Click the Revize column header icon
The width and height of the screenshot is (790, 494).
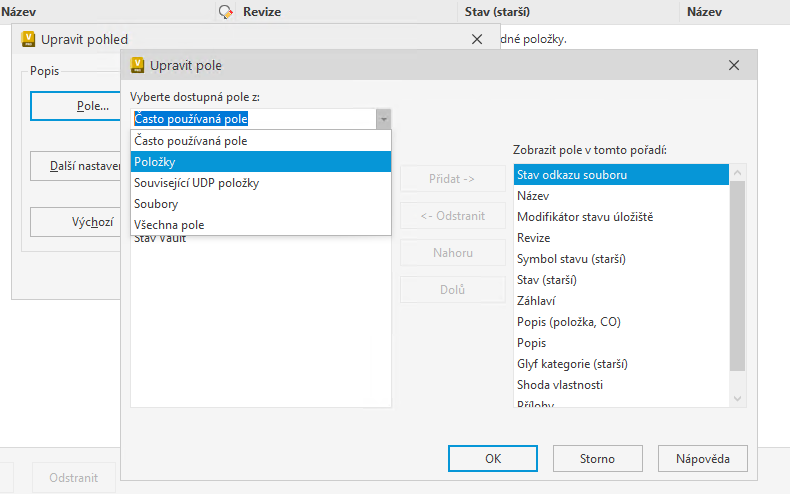pyautogui.click(x=226, y=12)
